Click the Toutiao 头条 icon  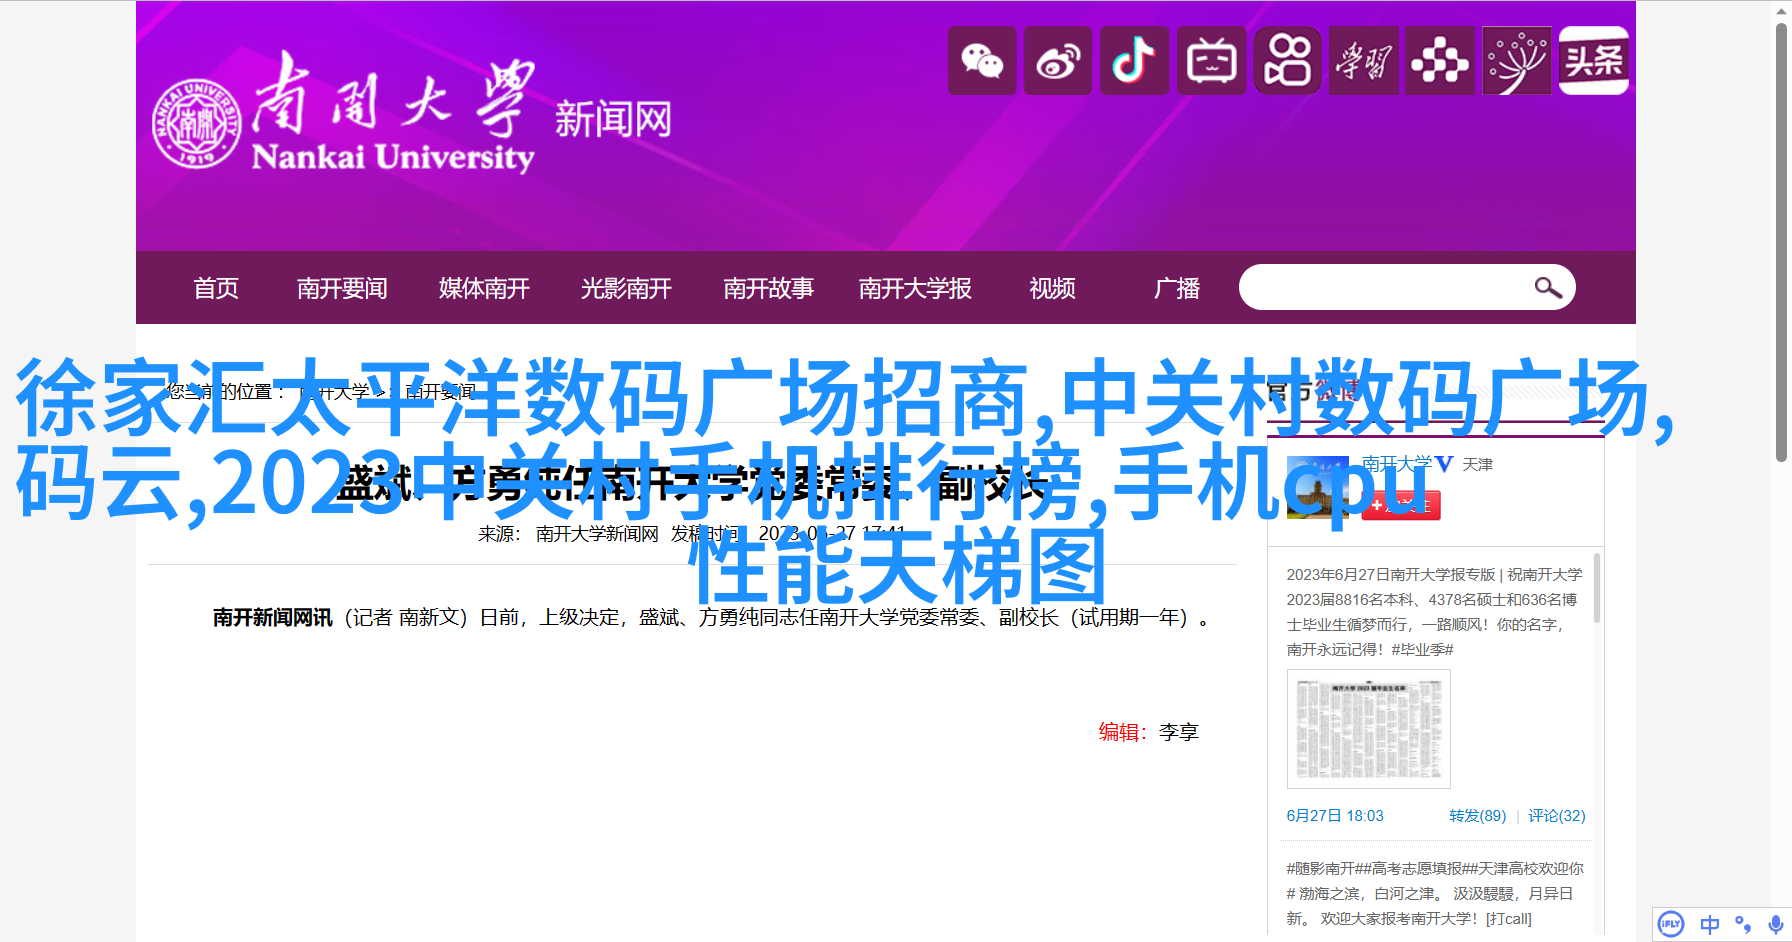[x=1593, y=61]
